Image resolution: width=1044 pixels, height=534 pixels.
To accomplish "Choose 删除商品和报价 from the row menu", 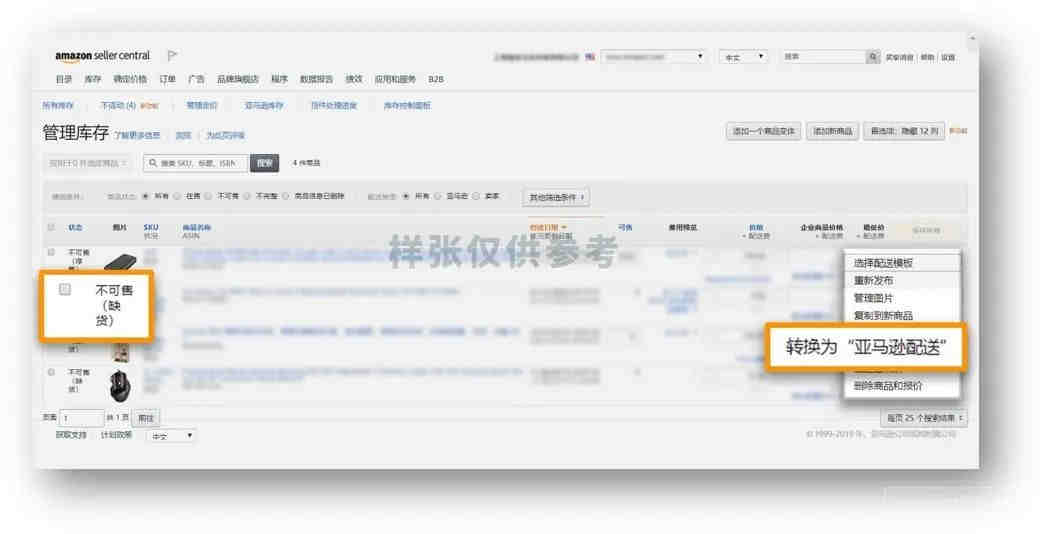I will coord(902,386).
